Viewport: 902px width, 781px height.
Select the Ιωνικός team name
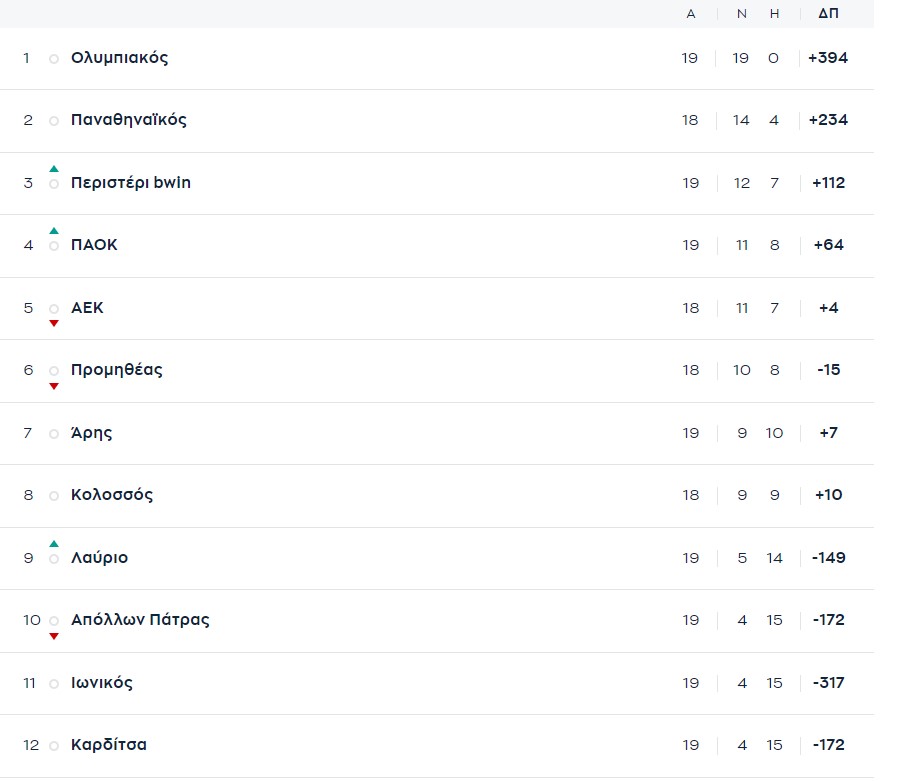(101, 683)
